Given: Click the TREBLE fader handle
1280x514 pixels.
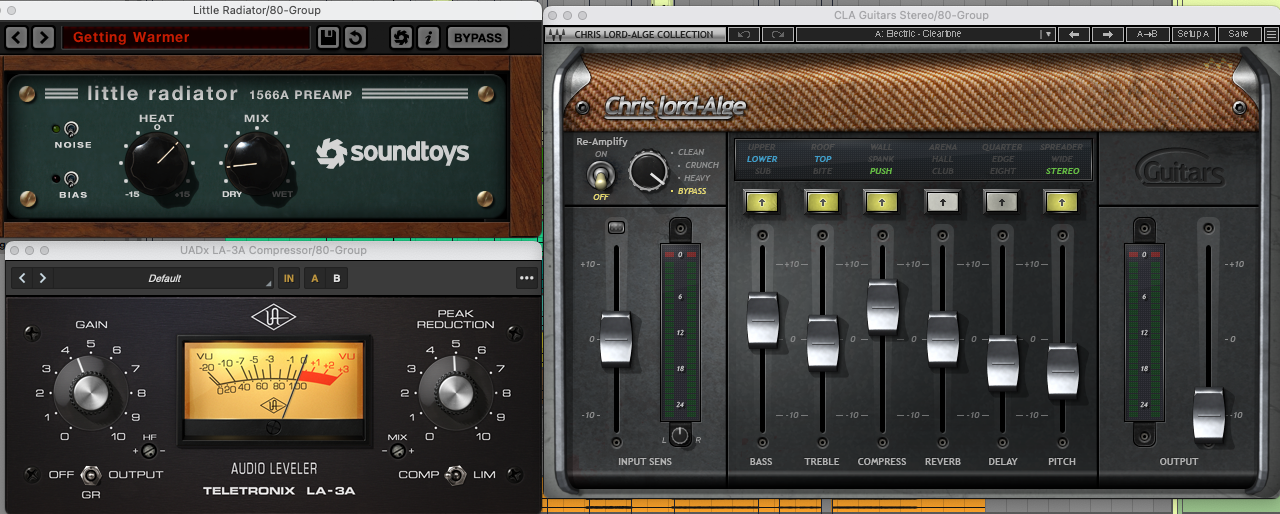Looking at the screenshot, I should pyautogui.click(x=822, y=341).
